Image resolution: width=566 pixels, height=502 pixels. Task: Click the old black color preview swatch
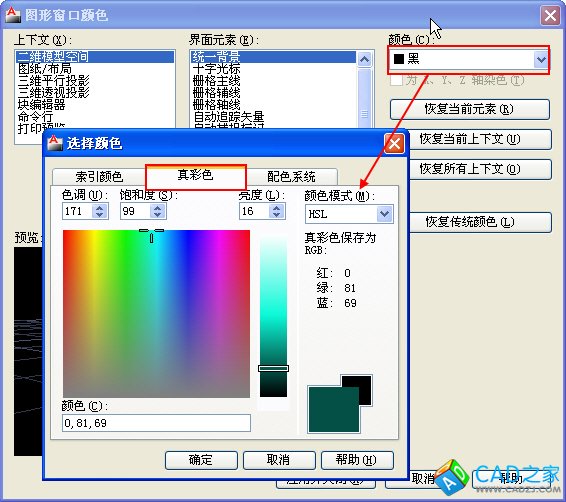tap(365, 390)
